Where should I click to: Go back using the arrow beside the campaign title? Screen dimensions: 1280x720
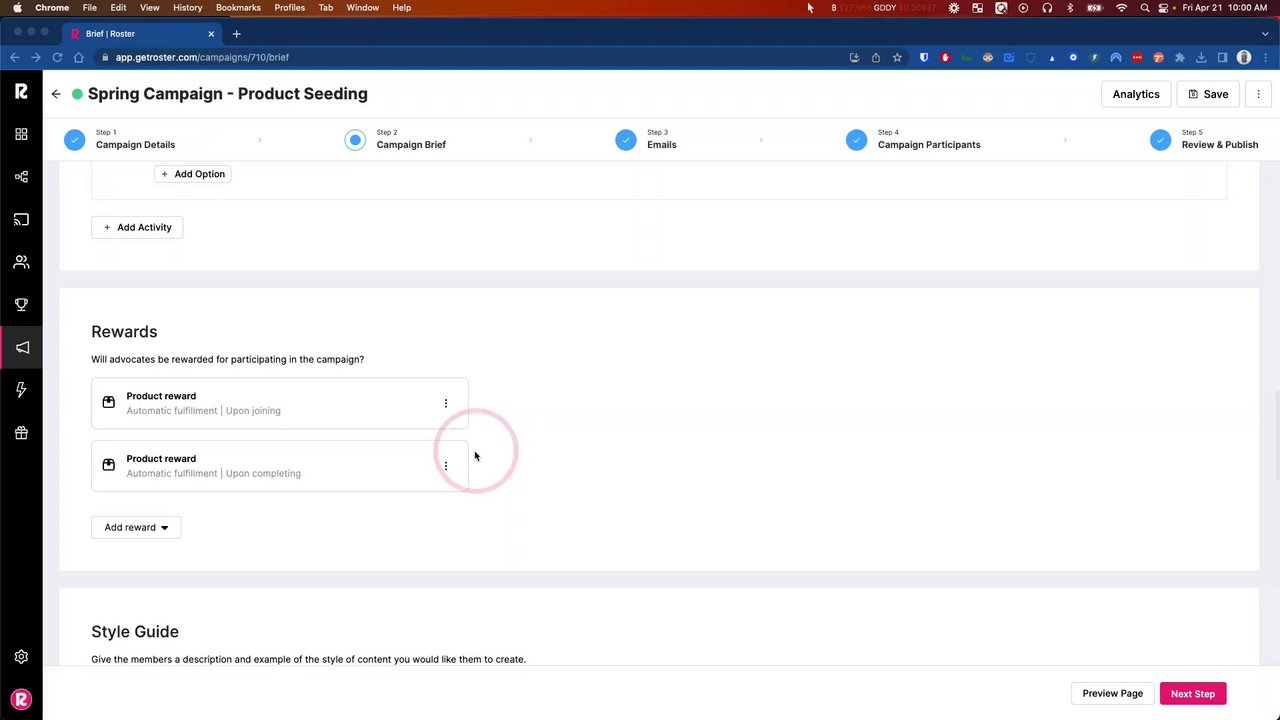(56, 94)
